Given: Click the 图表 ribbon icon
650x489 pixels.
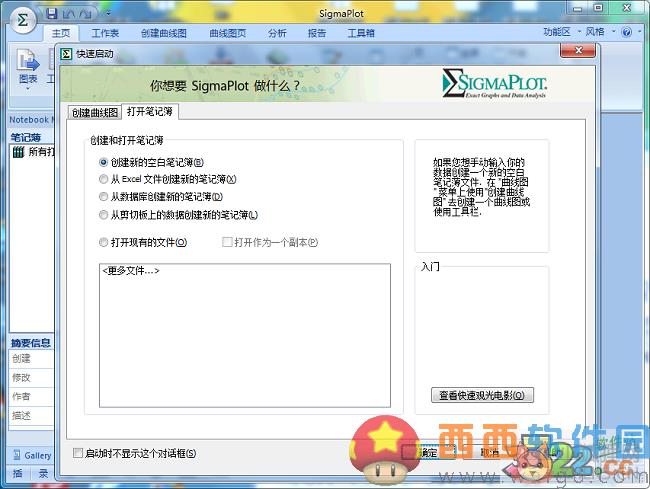Looking at the screenshot, I should 27,60.
